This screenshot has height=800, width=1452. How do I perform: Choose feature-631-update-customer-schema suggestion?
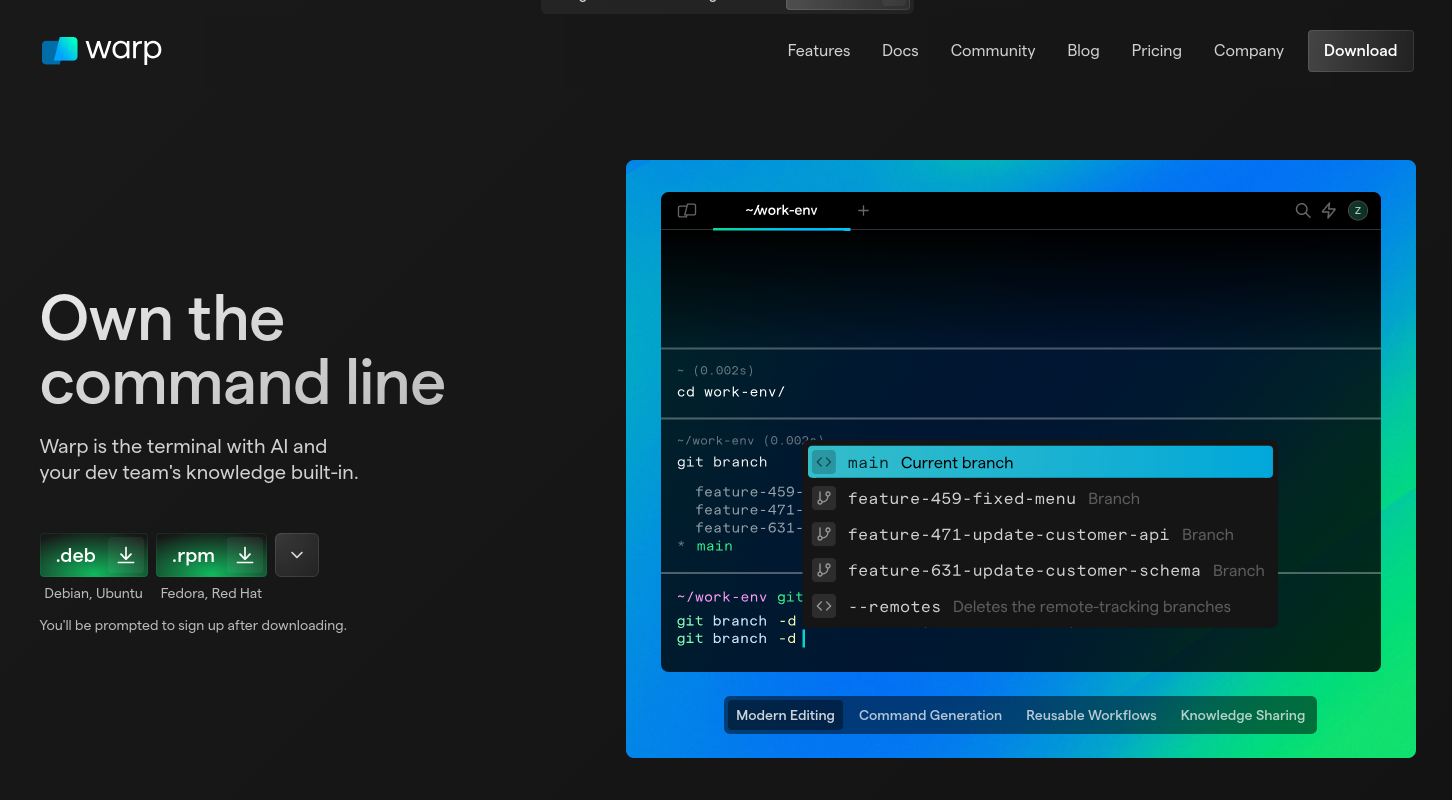point(1040,570)
